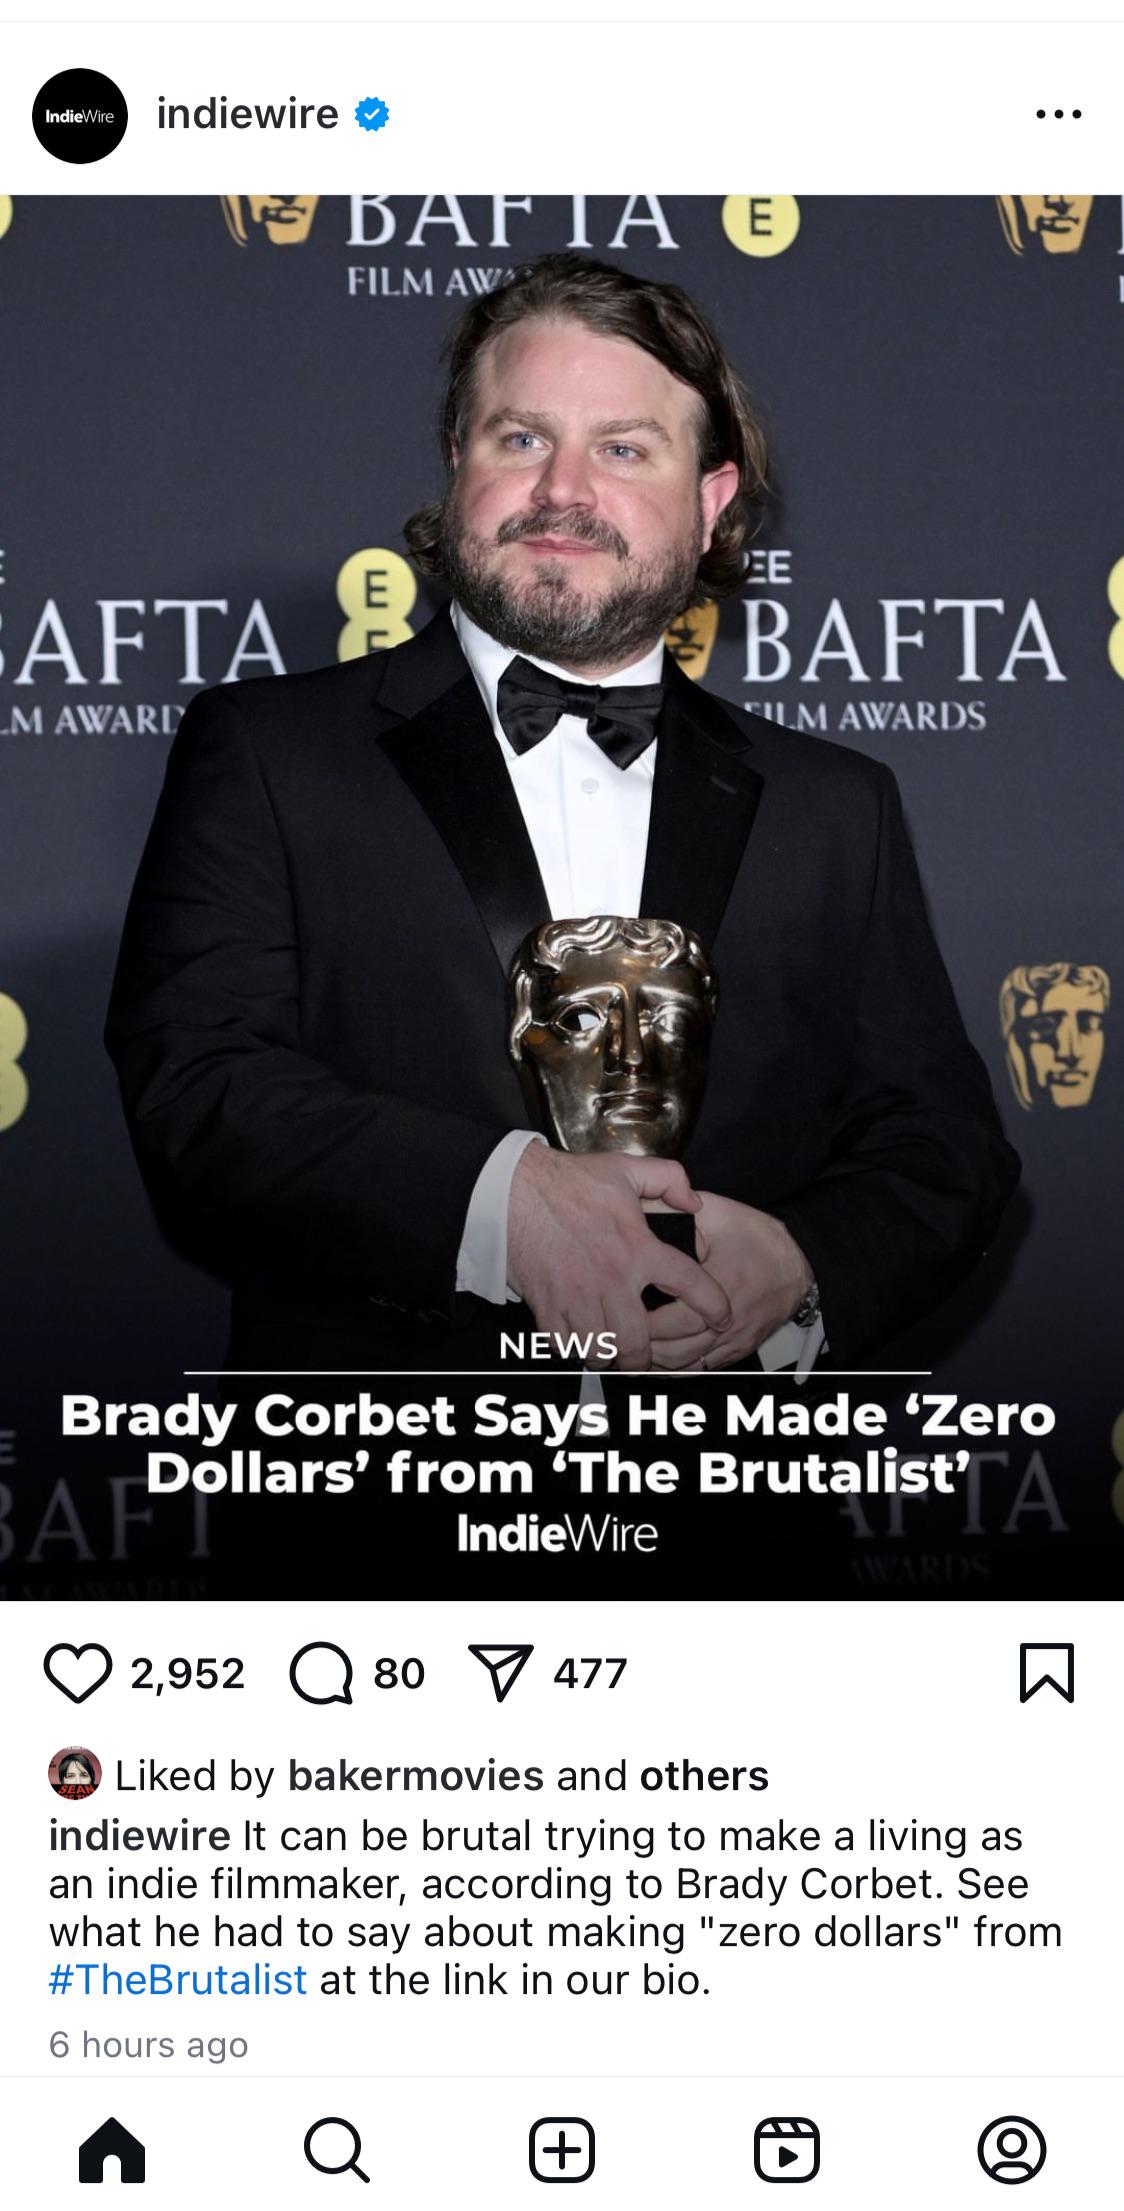
Task: Open the indiewire name in the caption
Action: point(140,1836)
